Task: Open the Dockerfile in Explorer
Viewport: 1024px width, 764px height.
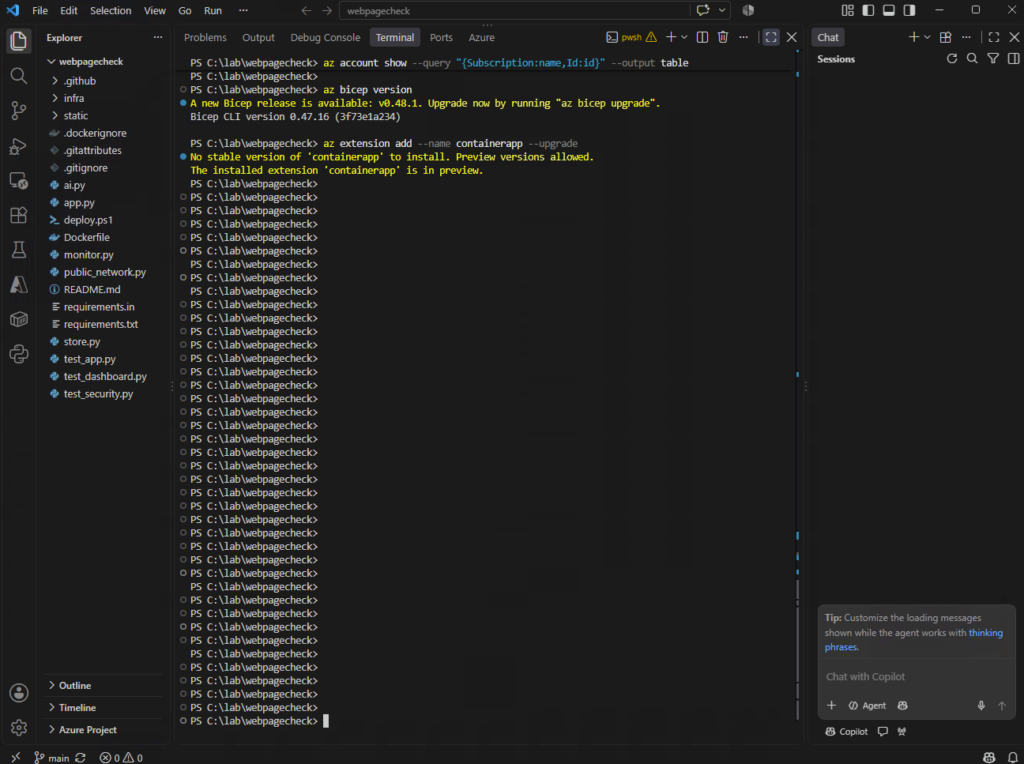Action: click(86, 237)
